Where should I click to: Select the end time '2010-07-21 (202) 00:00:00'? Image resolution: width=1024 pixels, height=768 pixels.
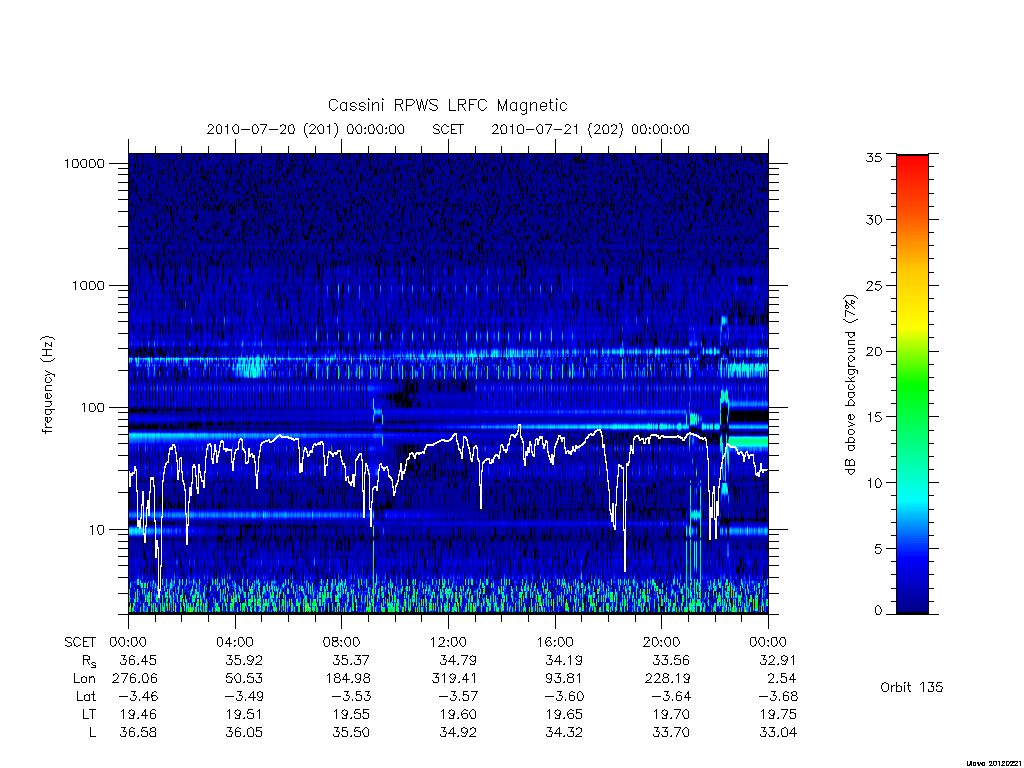(x=590, y=129)
